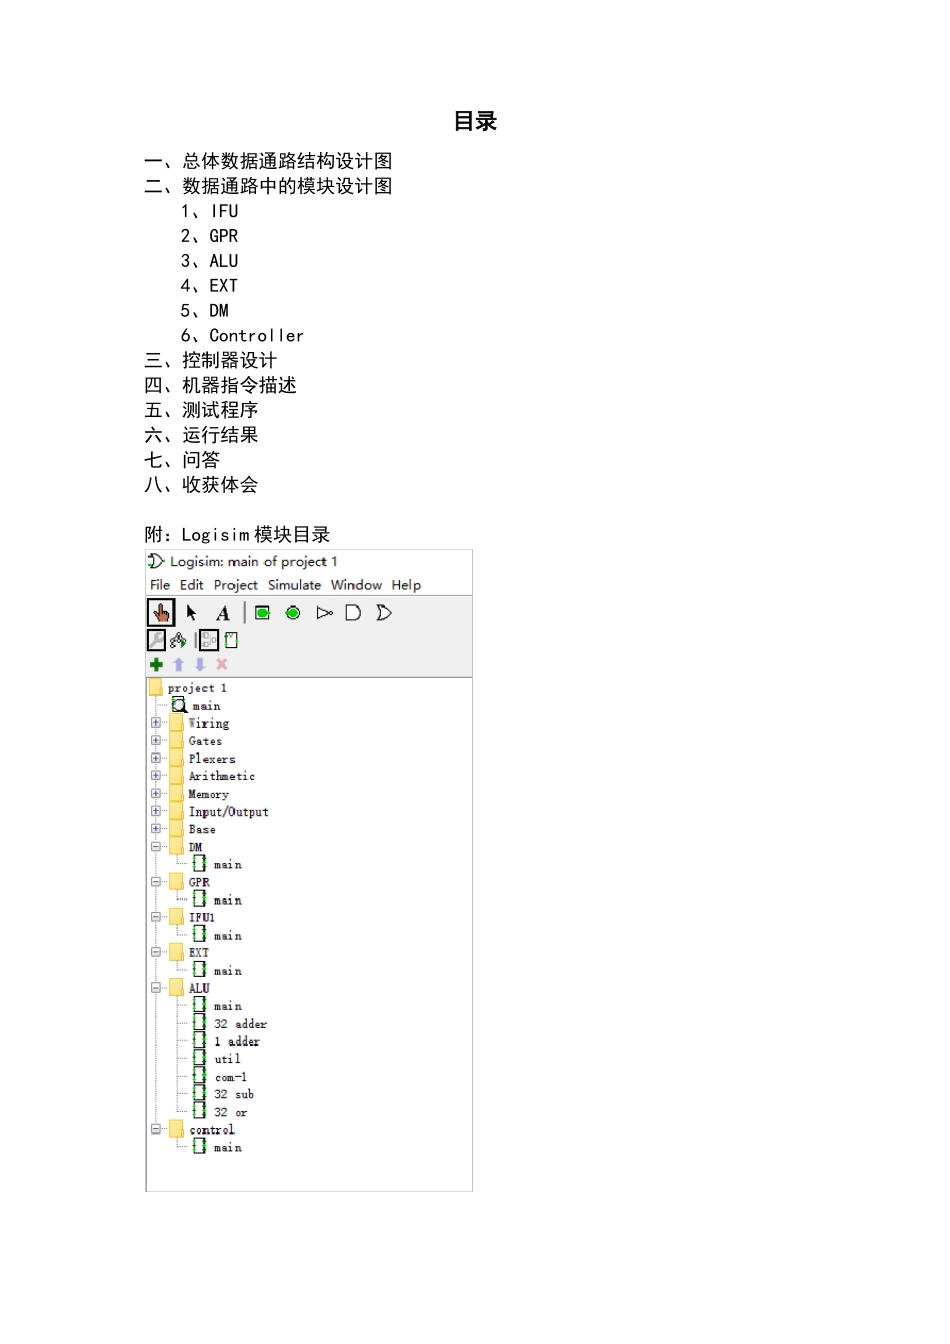Open the Window menu
Viewport: 950px width, 1344px height.
[357, 585]
